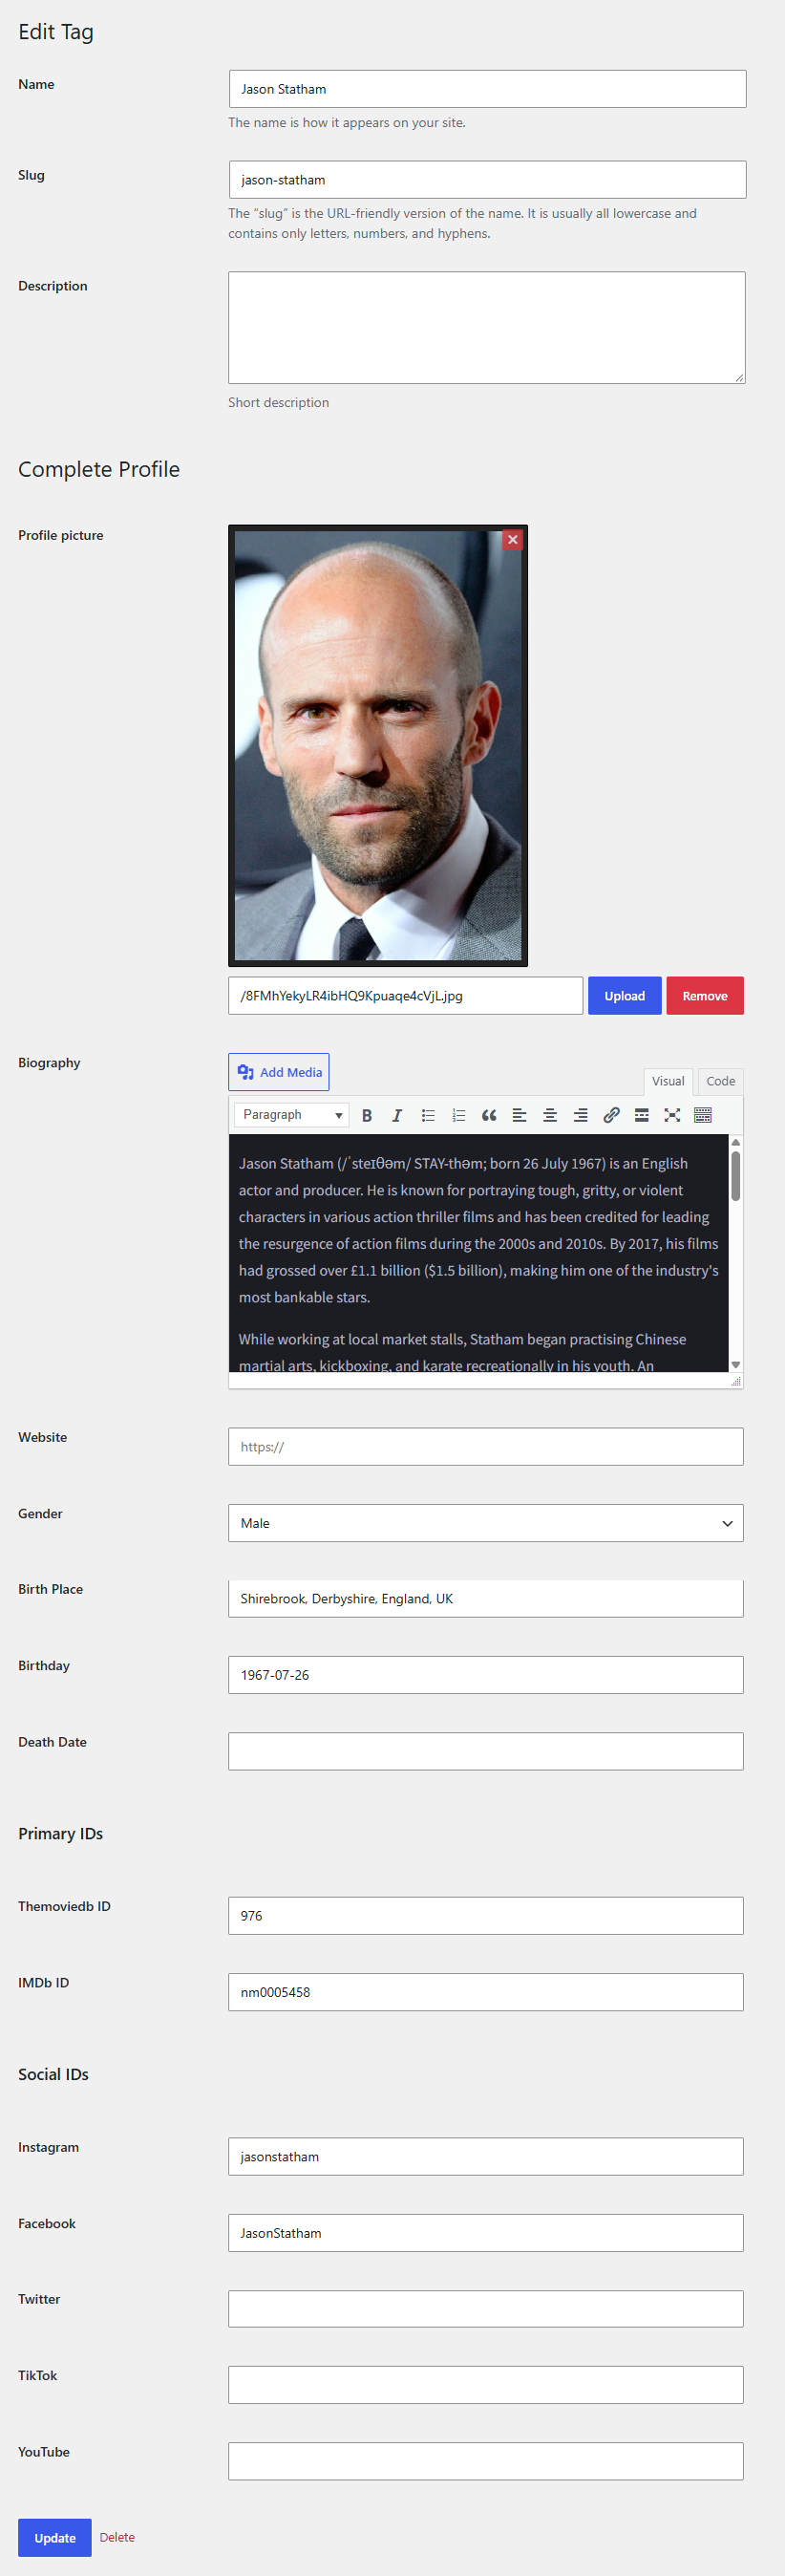Focus the Facebook field
Viewport: 785px width, 2576px height.
pyautogui.click(x=486, y=2233)
